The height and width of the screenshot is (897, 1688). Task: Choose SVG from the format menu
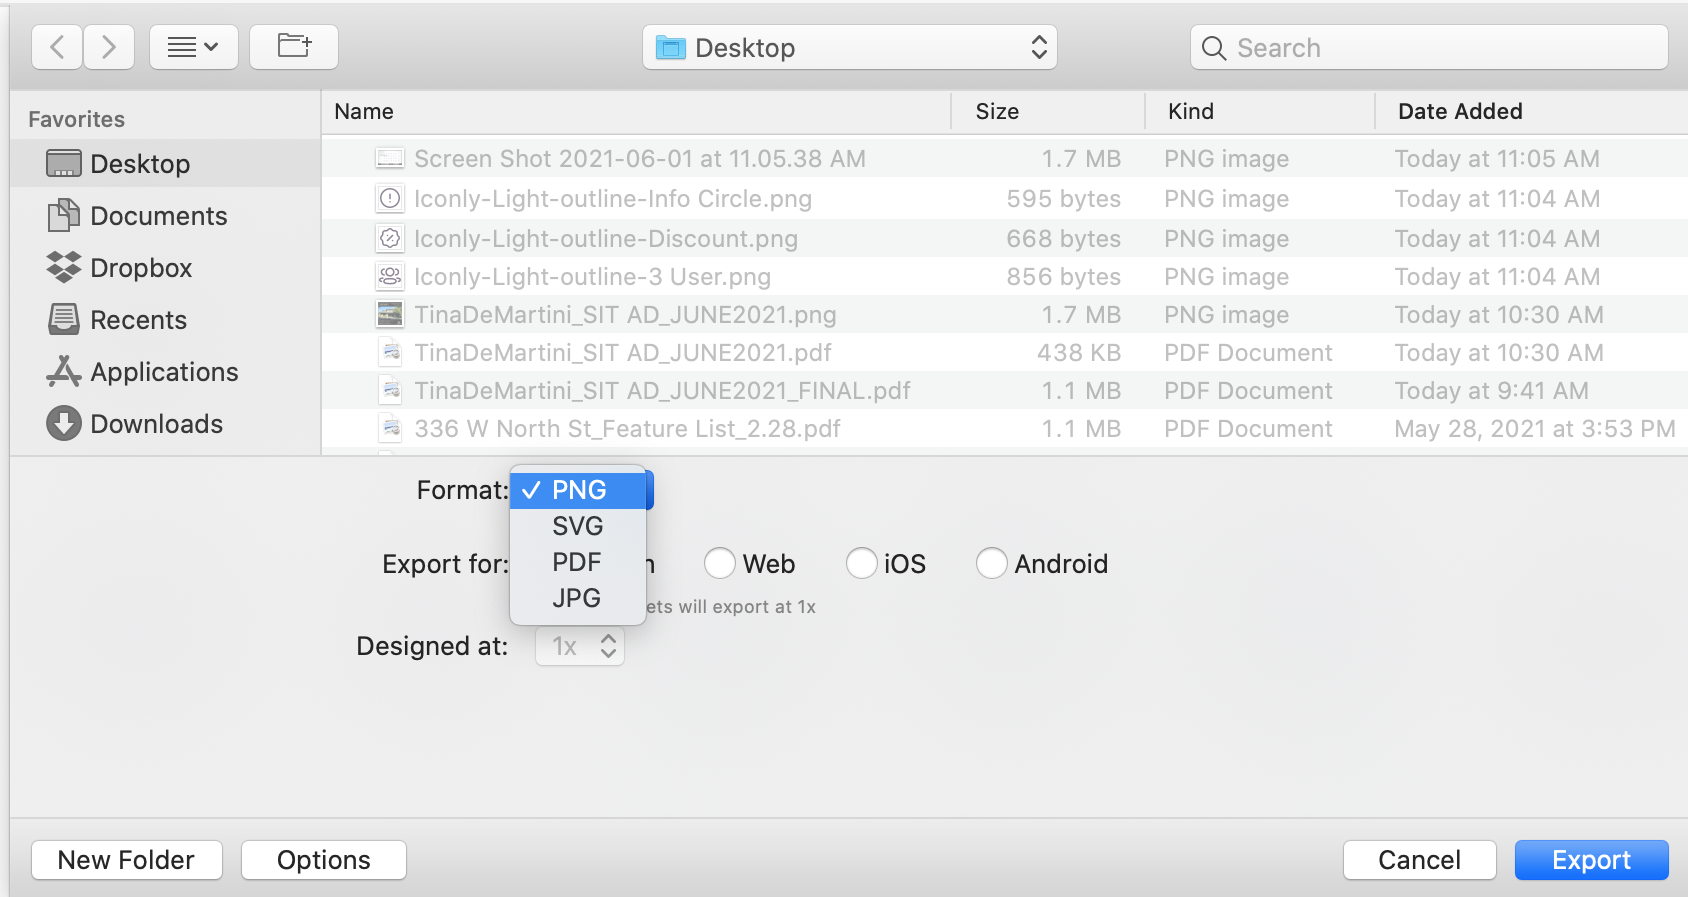(577, 526)
